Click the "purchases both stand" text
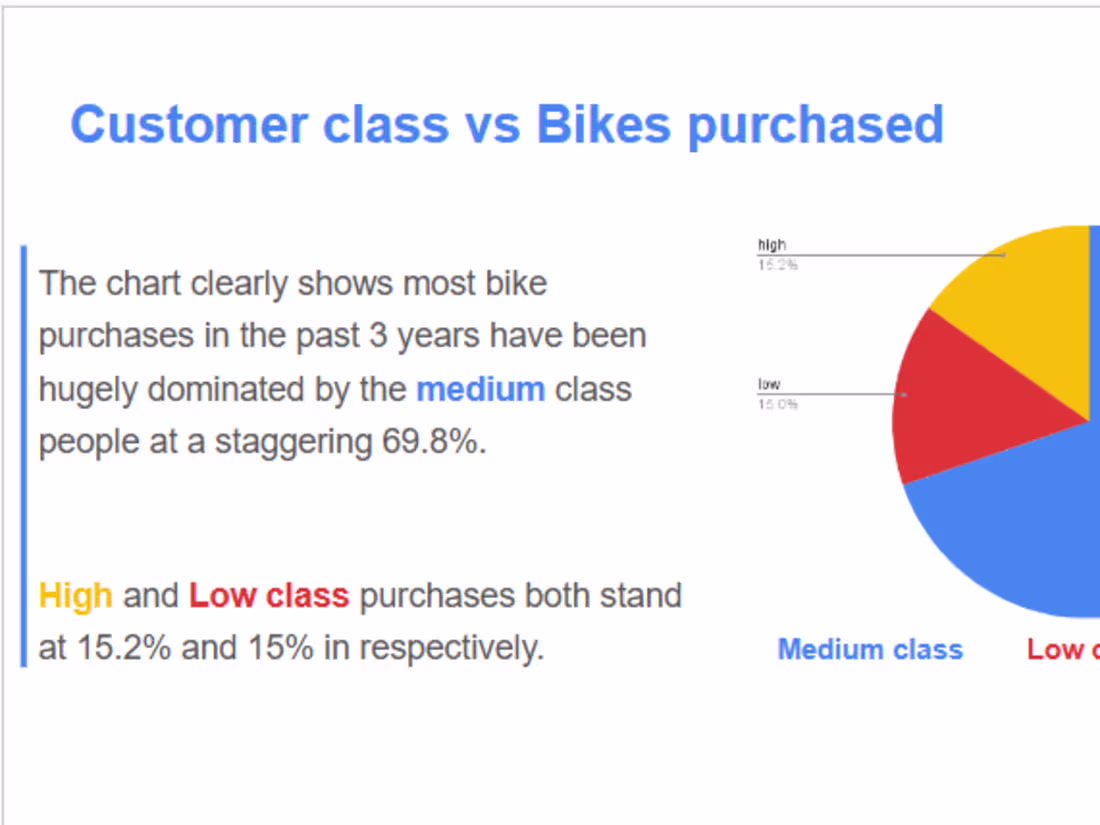Viewport: 1100px width, 825px height. click(x=520, y=596)
